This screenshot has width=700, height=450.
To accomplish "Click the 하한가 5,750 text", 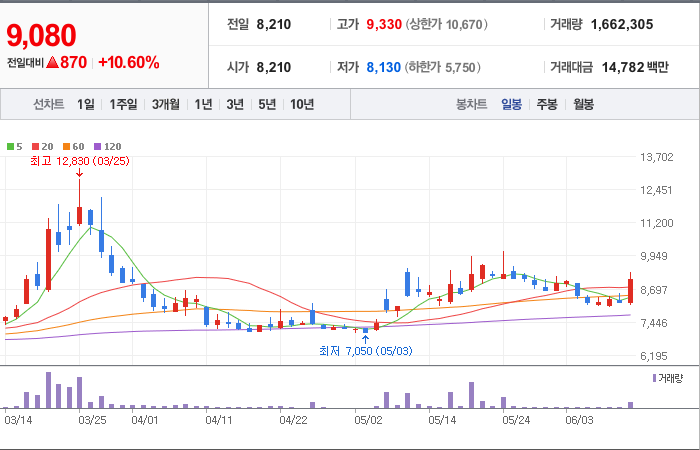I will [442, 67].
